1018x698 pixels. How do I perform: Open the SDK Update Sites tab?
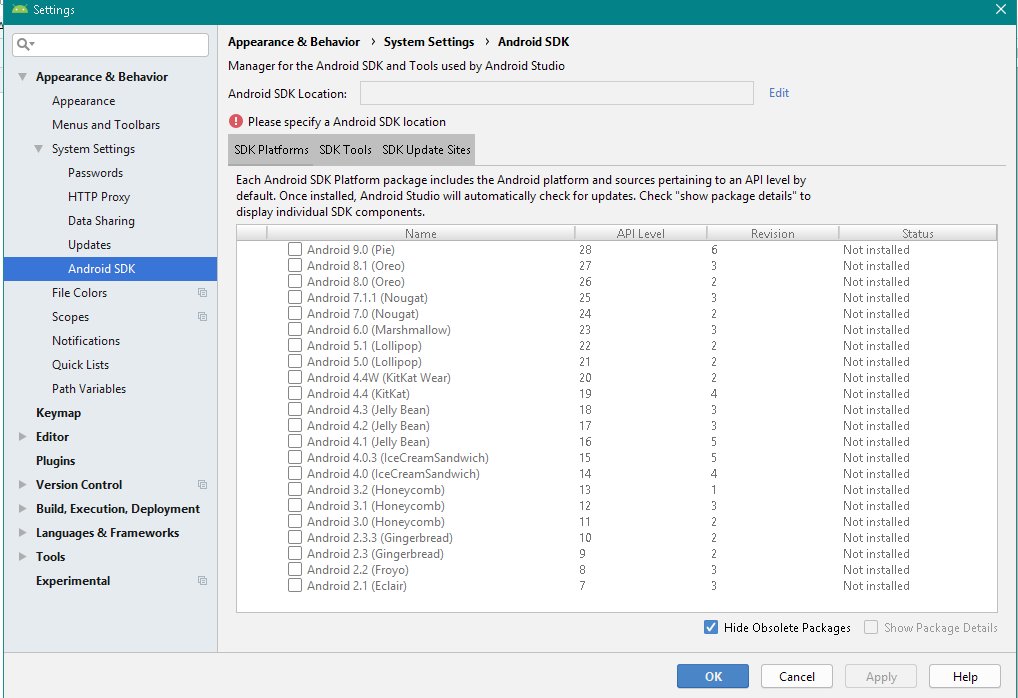point(427,150)
